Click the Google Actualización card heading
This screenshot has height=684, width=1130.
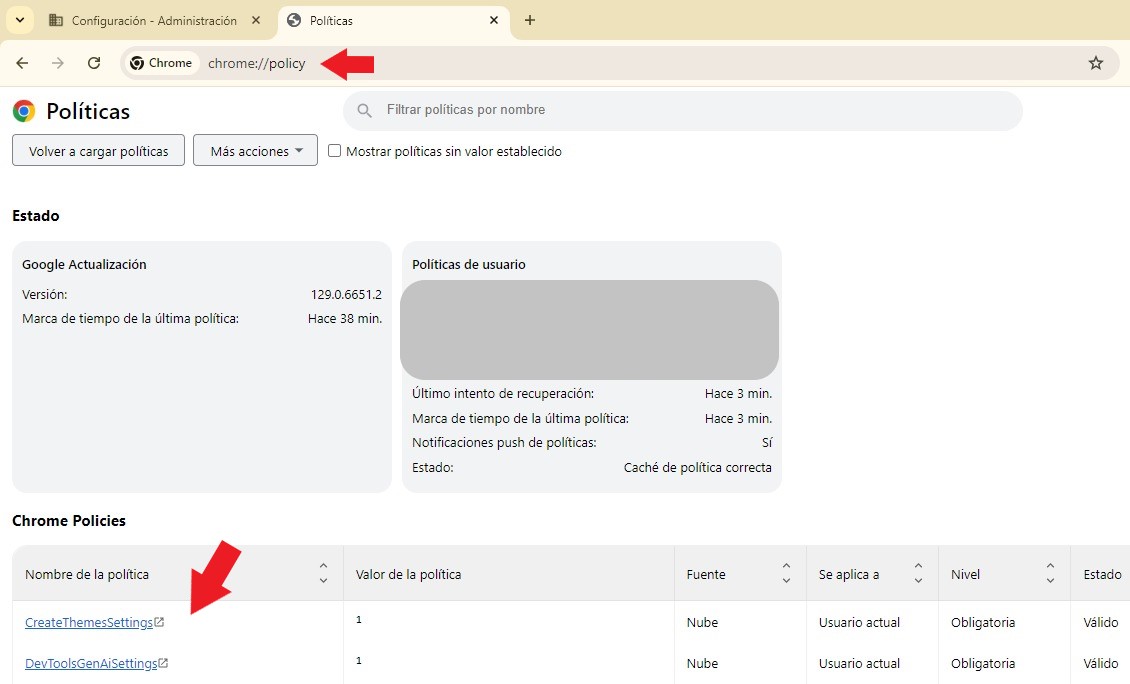[x=84, y=265]
